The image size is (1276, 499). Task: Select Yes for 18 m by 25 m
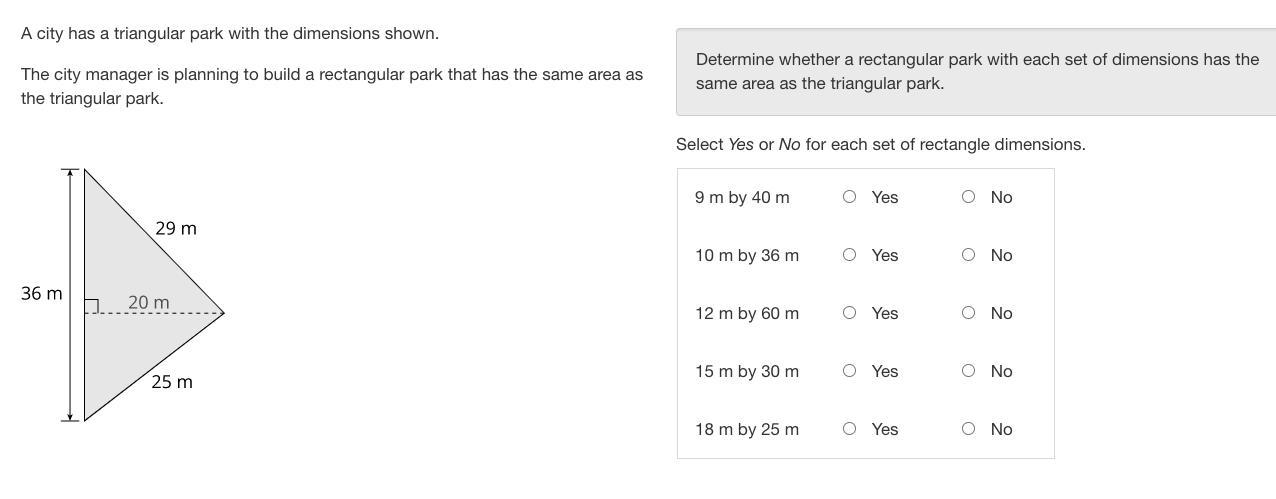pos(849,429)
